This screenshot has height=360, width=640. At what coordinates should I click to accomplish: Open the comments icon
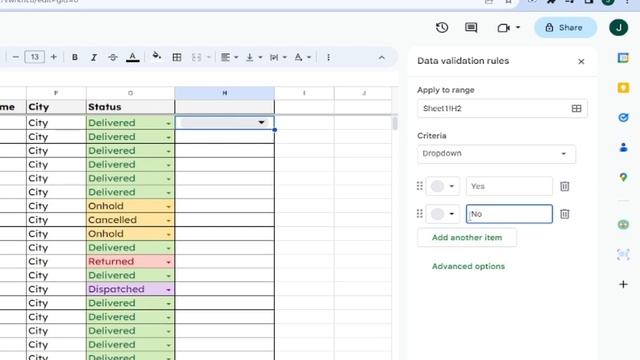[471, 28]
